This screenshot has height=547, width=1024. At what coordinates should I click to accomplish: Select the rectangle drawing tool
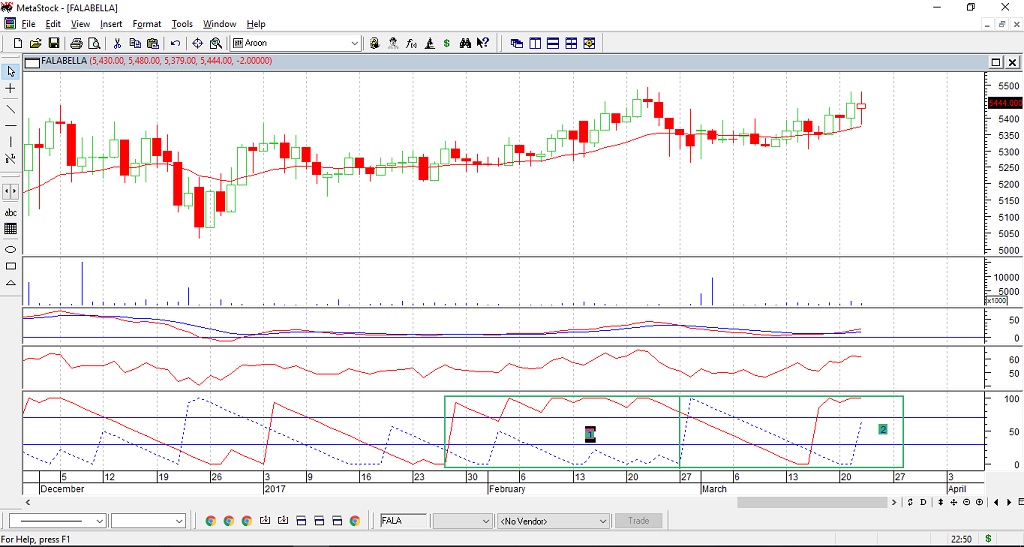11,266
